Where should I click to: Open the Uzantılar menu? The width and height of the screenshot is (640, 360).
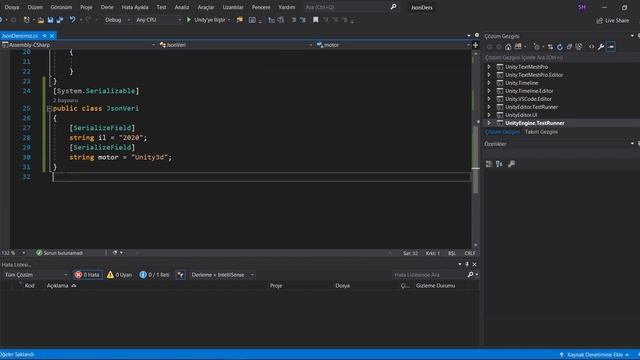(233, 7)
